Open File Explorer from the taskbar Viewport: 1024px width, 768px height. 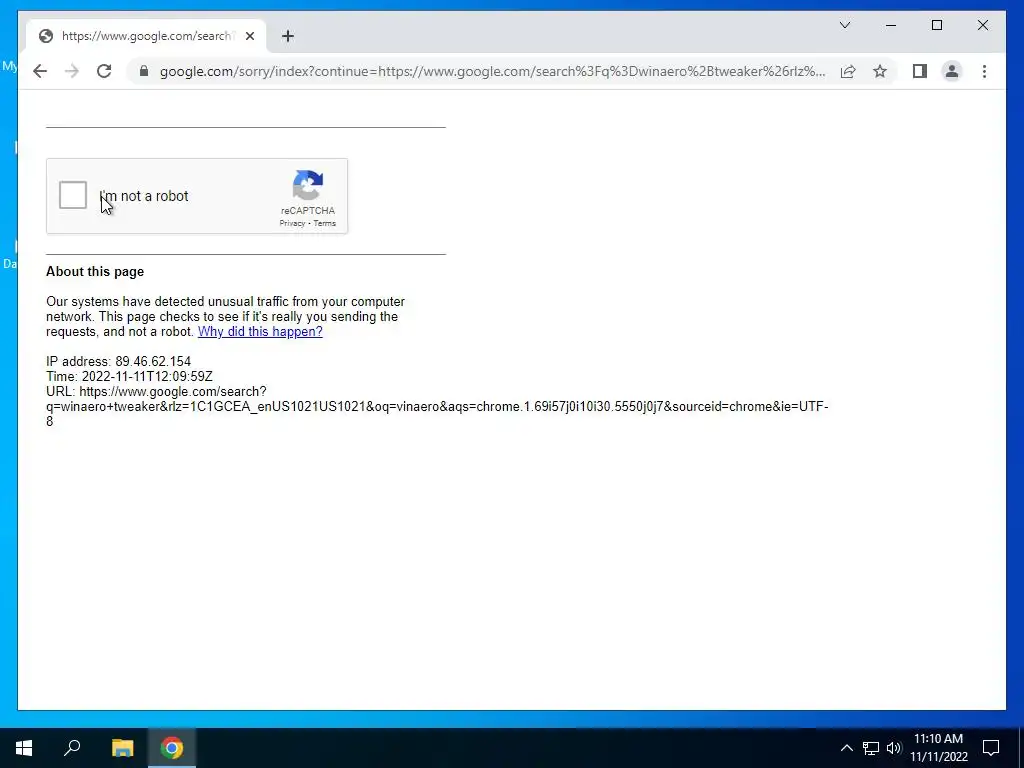tap(122, 748)
